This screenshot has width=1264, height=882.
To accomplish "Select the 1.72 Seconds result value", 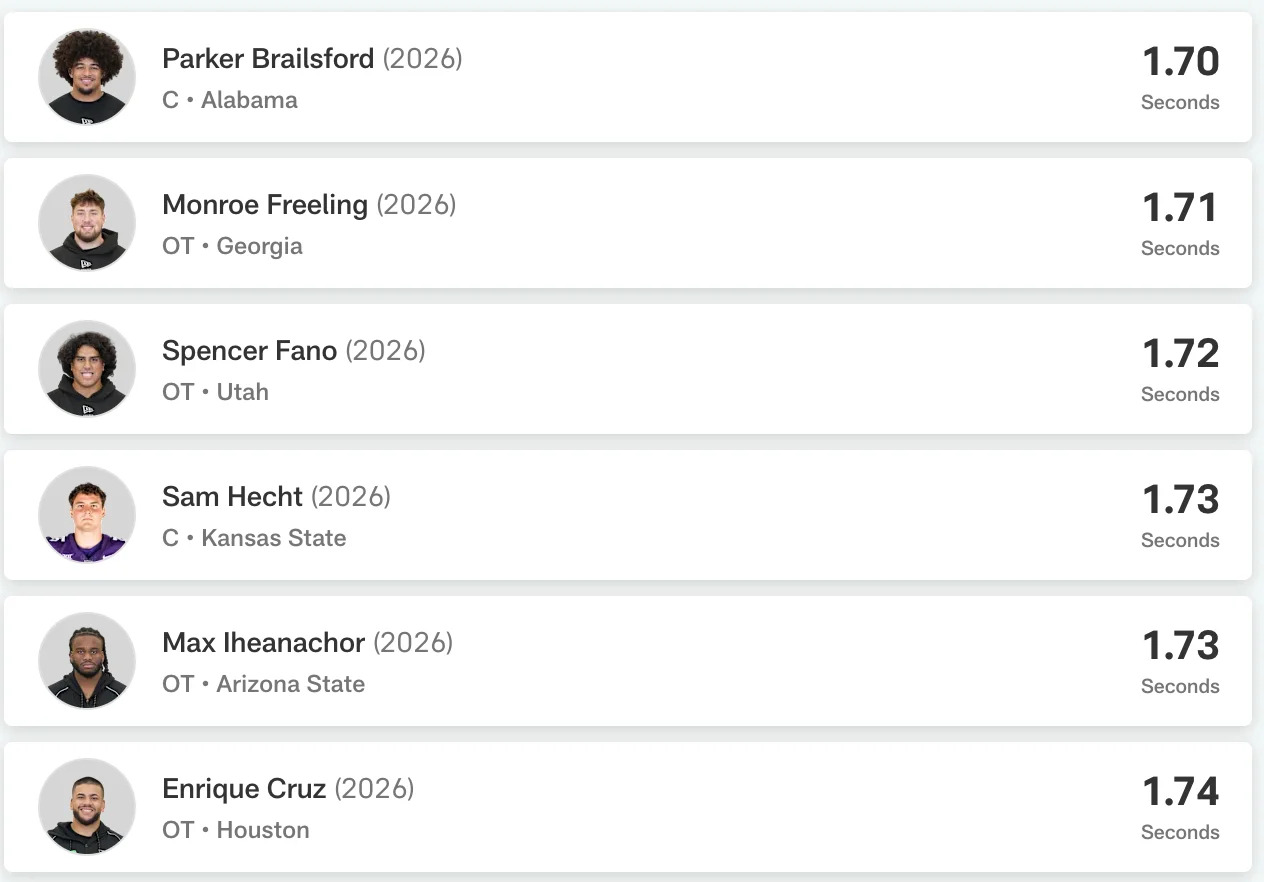I will click(x=1180, y=355).
